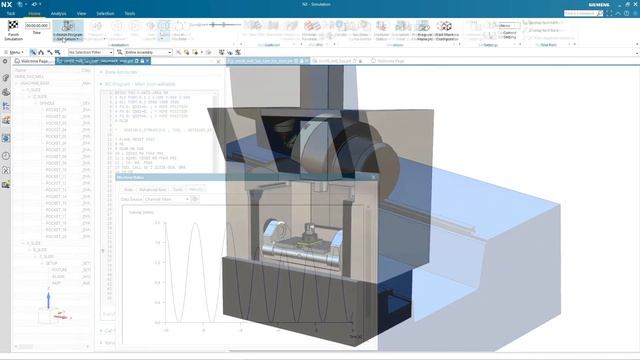Open the Machine Tool Navigator sidebar icon

click(6, 106)
